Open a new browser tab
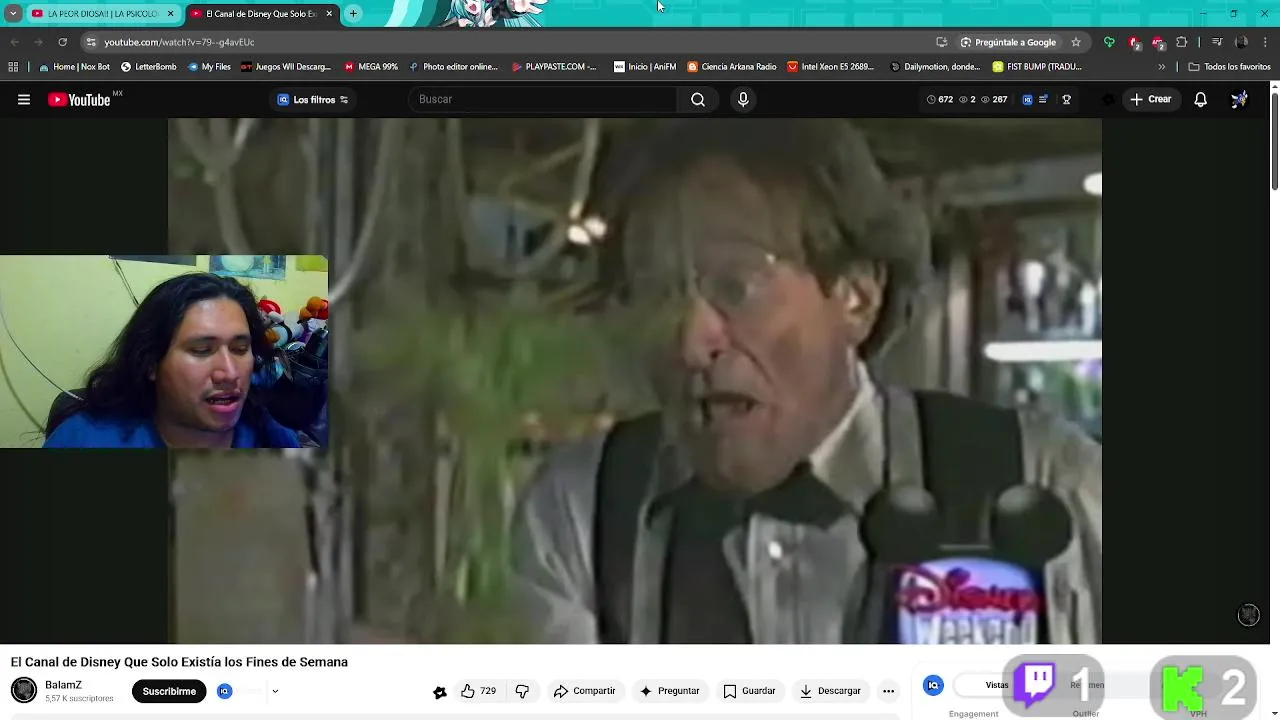Screen dimensions: 1280x720 coord(353,14)
